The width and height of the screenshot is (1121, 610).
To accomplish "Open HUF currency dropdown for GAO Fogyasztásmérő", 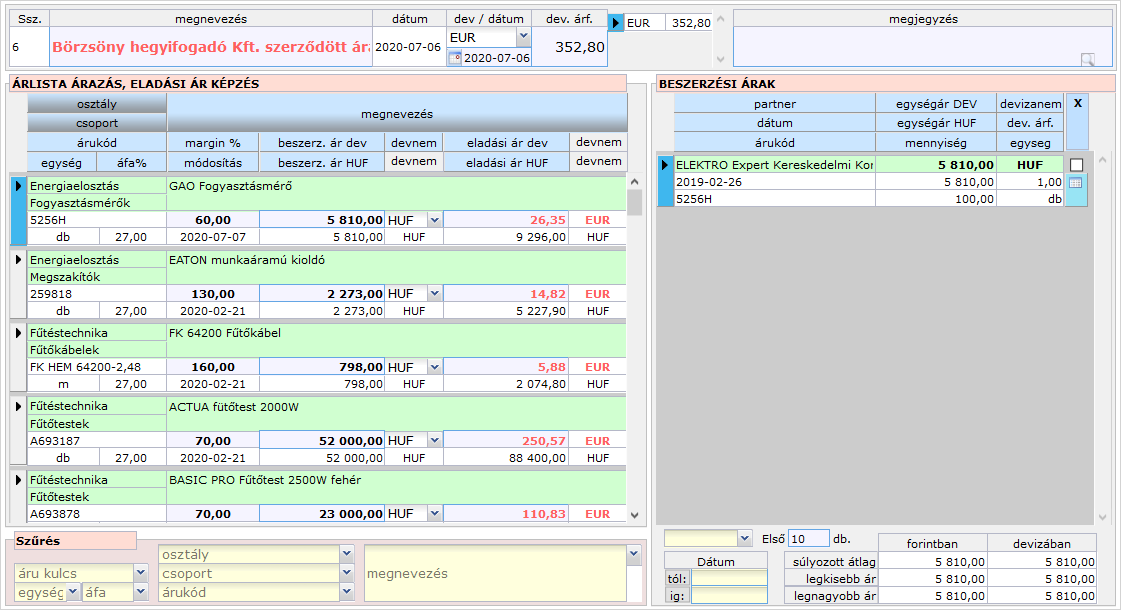I will [434, 220].
